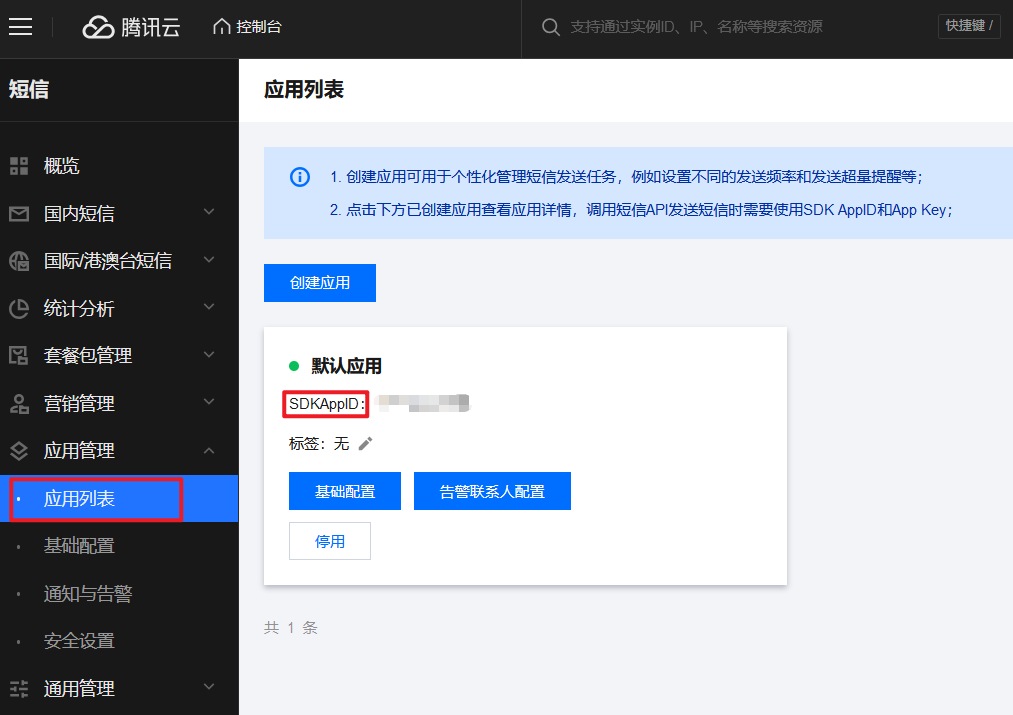Click the 统计分析 pie chart icon
The height and width of the screenshot is (715, 1013).
(19, 308)
